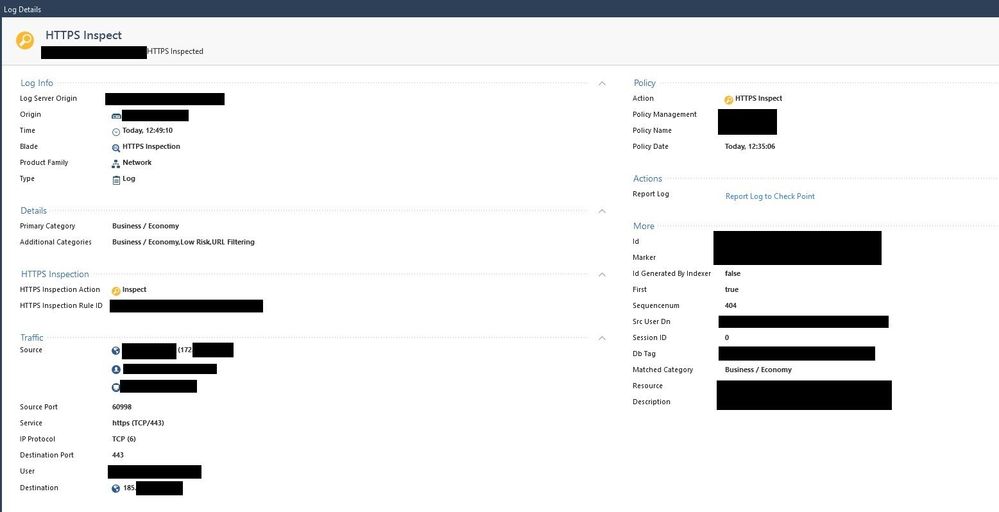Click the clock icon beside Time

(116, 131)
